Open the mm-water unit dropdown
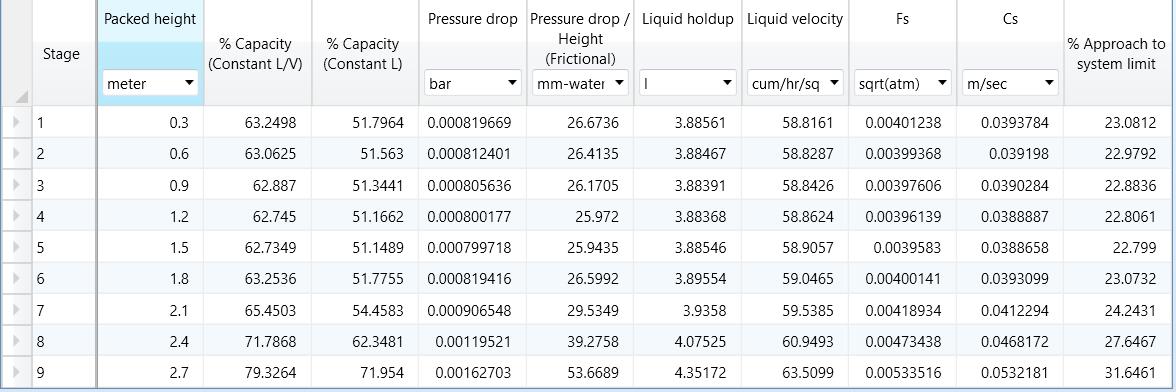Viewport: 1176px width, 392px height. point(580,83)
